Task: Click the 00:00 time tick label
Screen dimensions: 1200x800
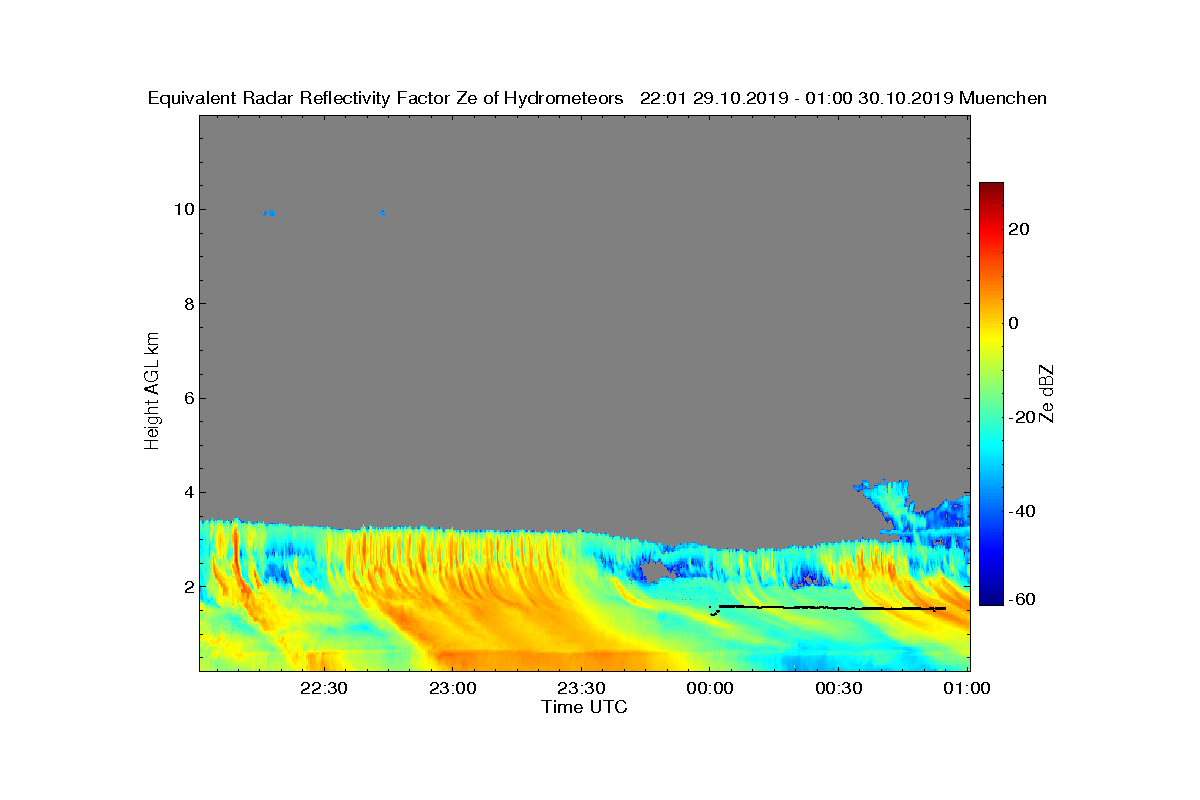Action: click(x=710, y=689)
